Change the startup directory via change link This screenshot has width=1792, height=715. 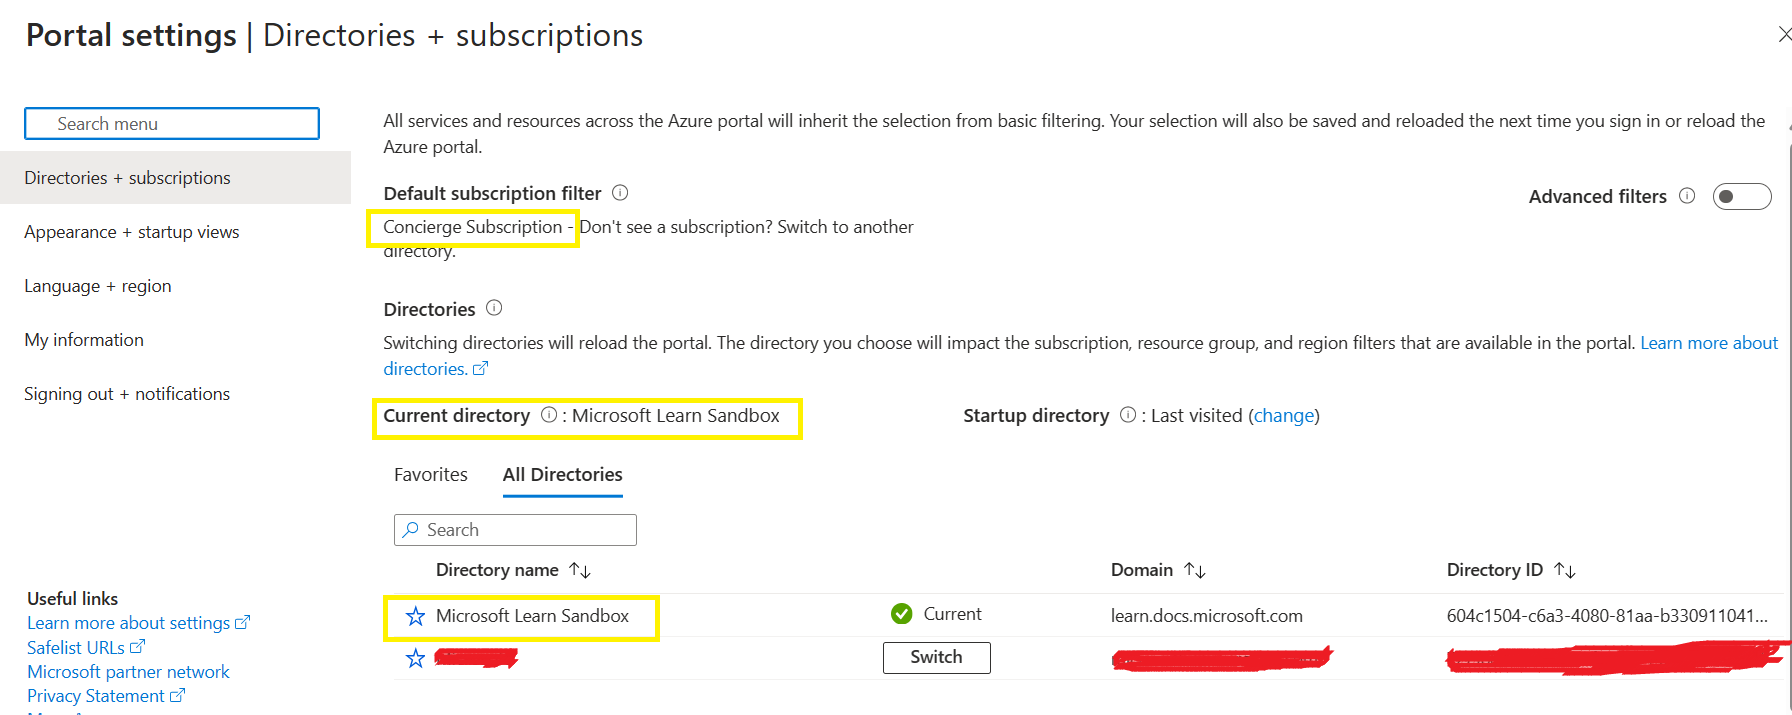coord(1284,415)
